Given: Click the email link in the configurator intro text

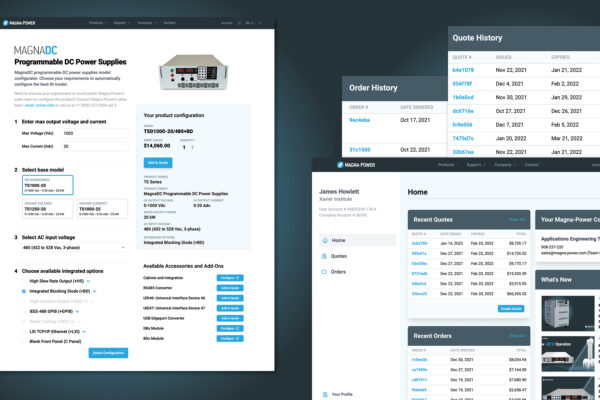Looking at the screenshot, I should point(29,105).
